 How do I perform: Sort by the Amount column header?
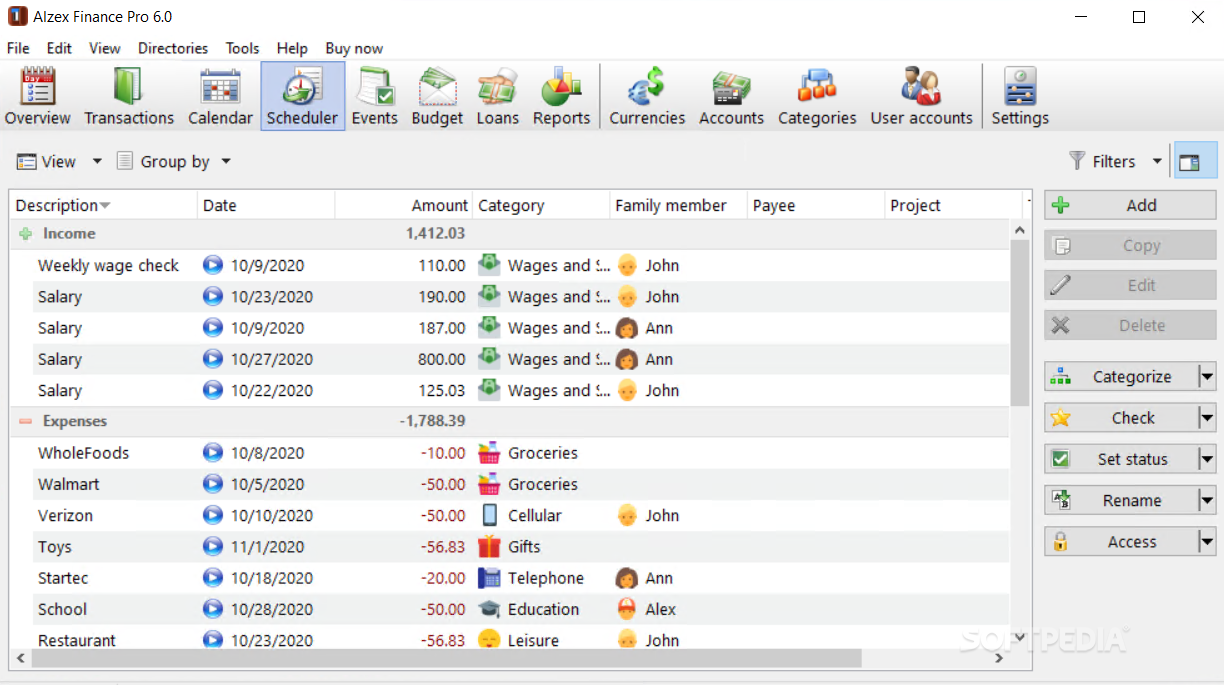click(x=404, y=205)
